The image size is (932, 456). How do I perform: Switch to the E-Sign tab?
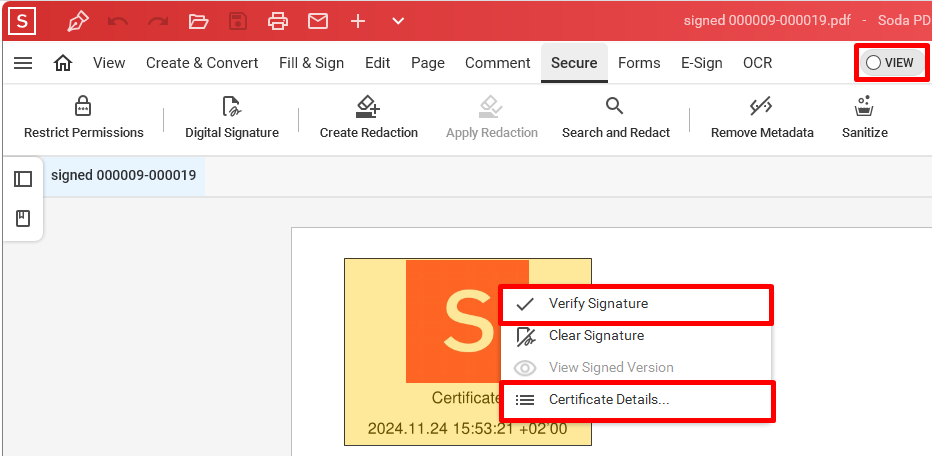point(702,63)
